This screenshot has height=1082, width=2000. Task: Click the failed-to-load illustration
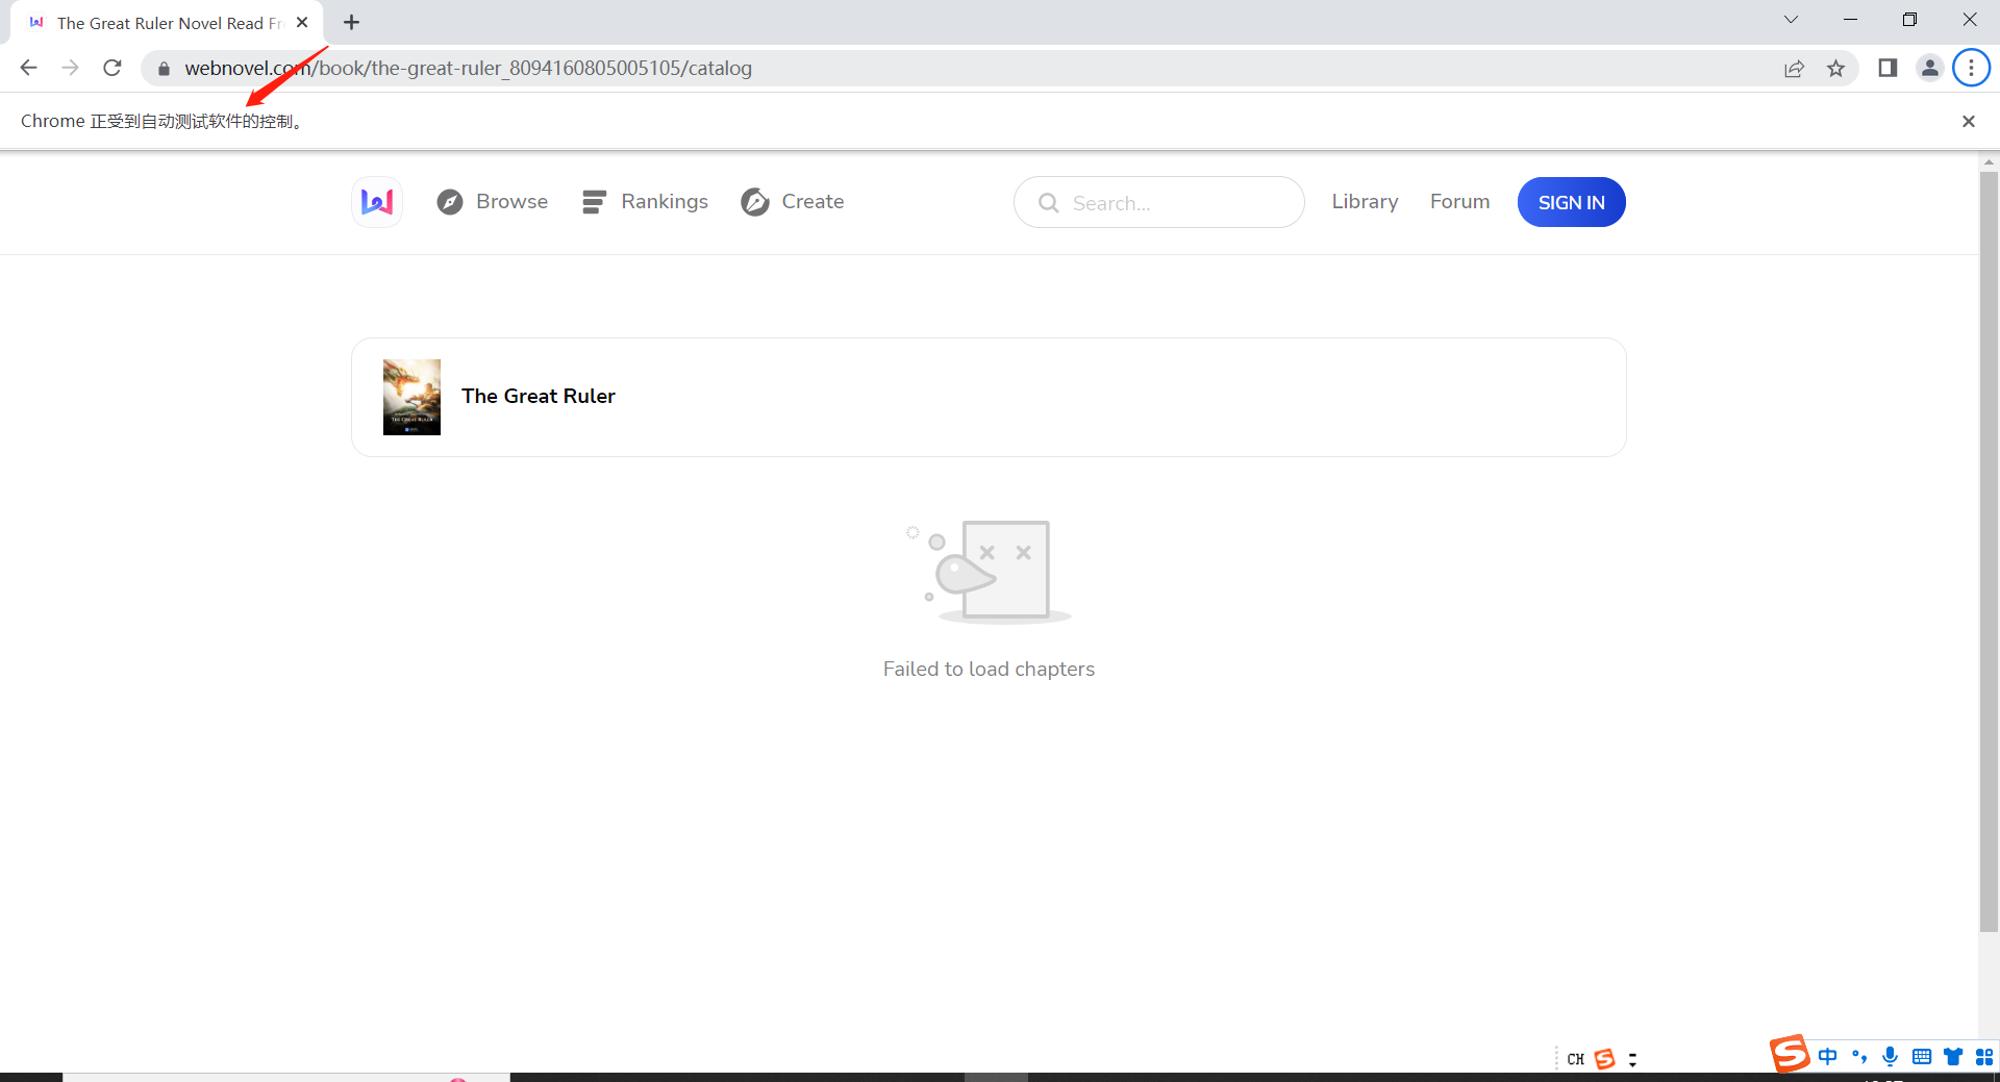(988, 572)
